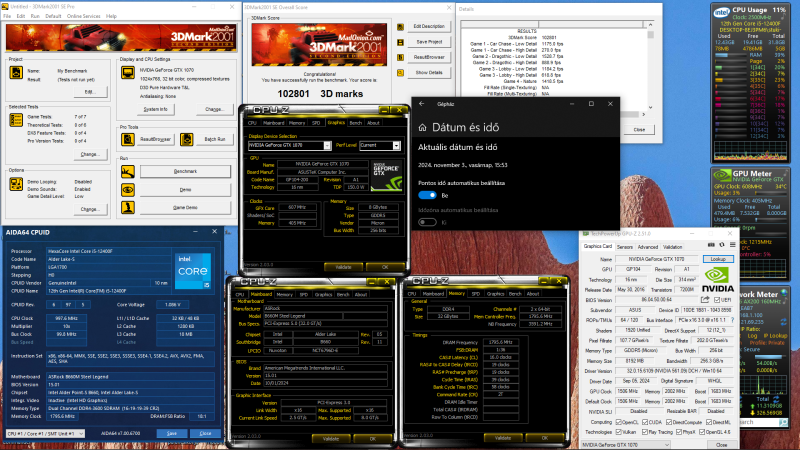800x450 pixels.
Task: Click the Intel logo in CPU Usage gadget
Action: [721, 12]
